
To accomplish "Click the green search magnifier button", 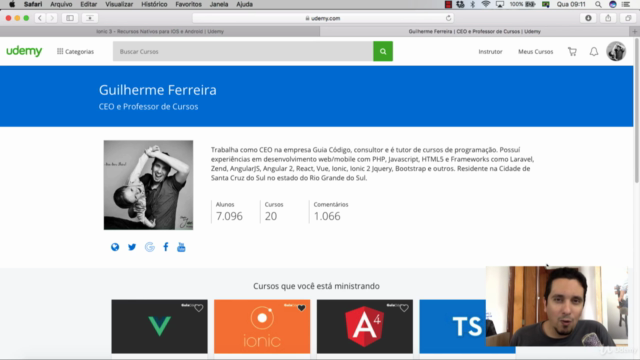I will pyautogui.click(x=383, y=51).
